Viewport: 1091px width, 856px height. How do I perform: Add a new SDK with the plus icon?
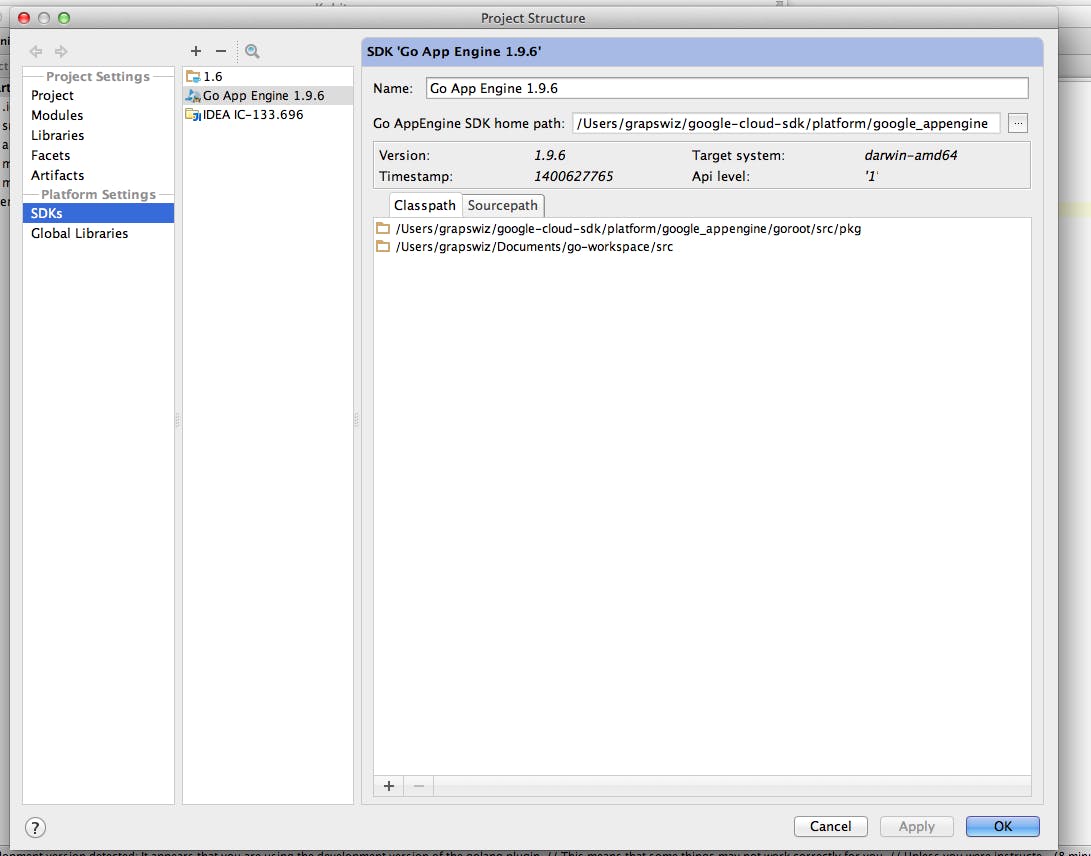tap(196, 51)
